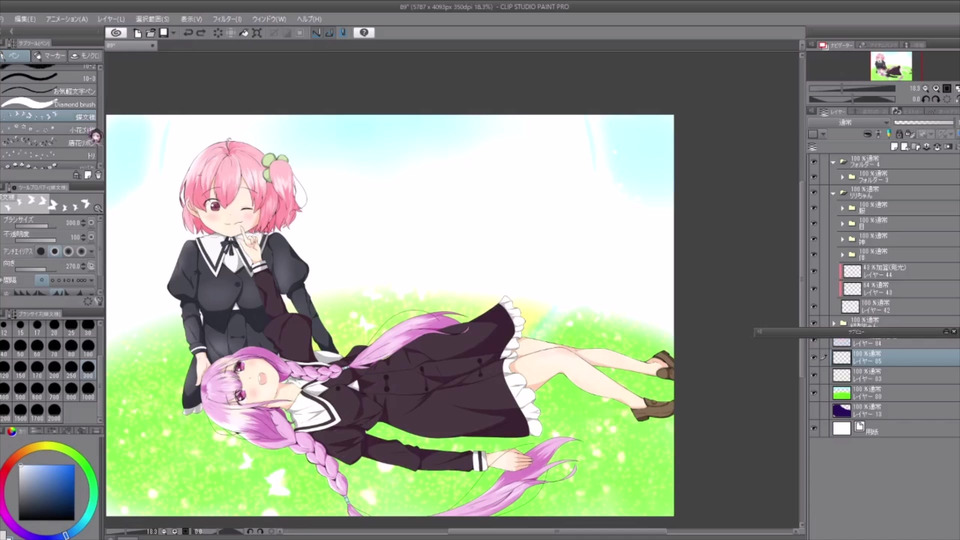Select レイヤー 43 in the layer list
Image resolution: width=960 pixels, height=540 pixels.
[899, 289]
